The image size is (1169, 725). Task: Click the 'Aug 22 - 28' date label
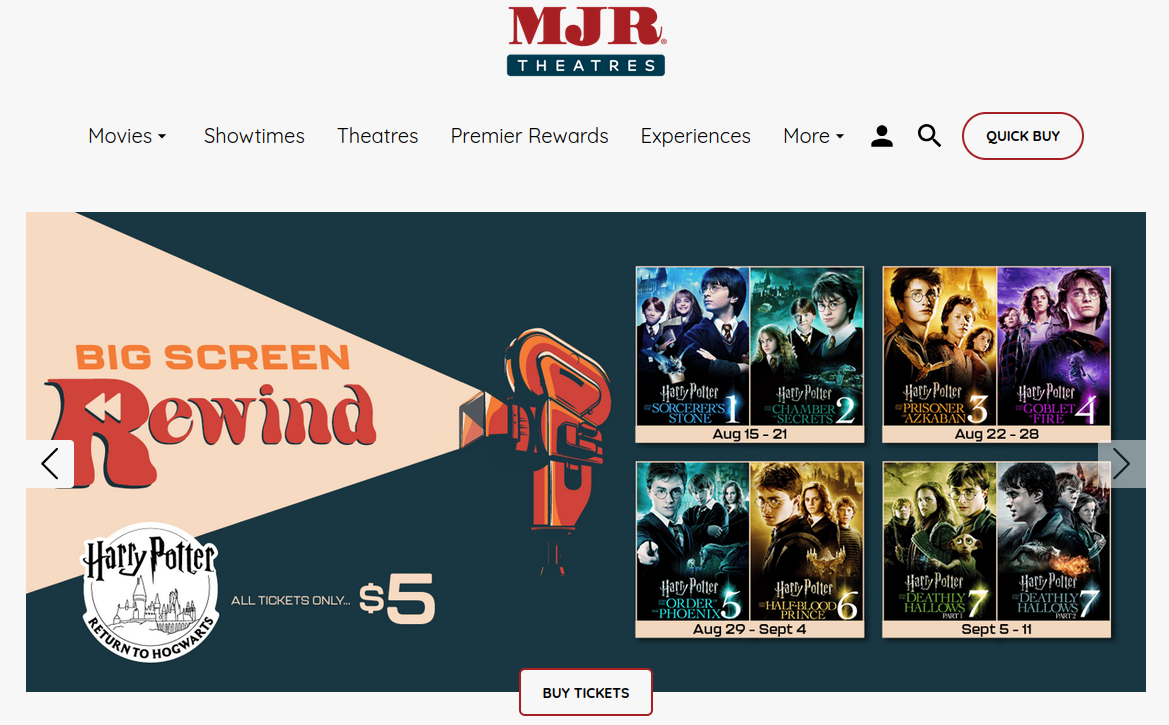click(x=997, y=434)
